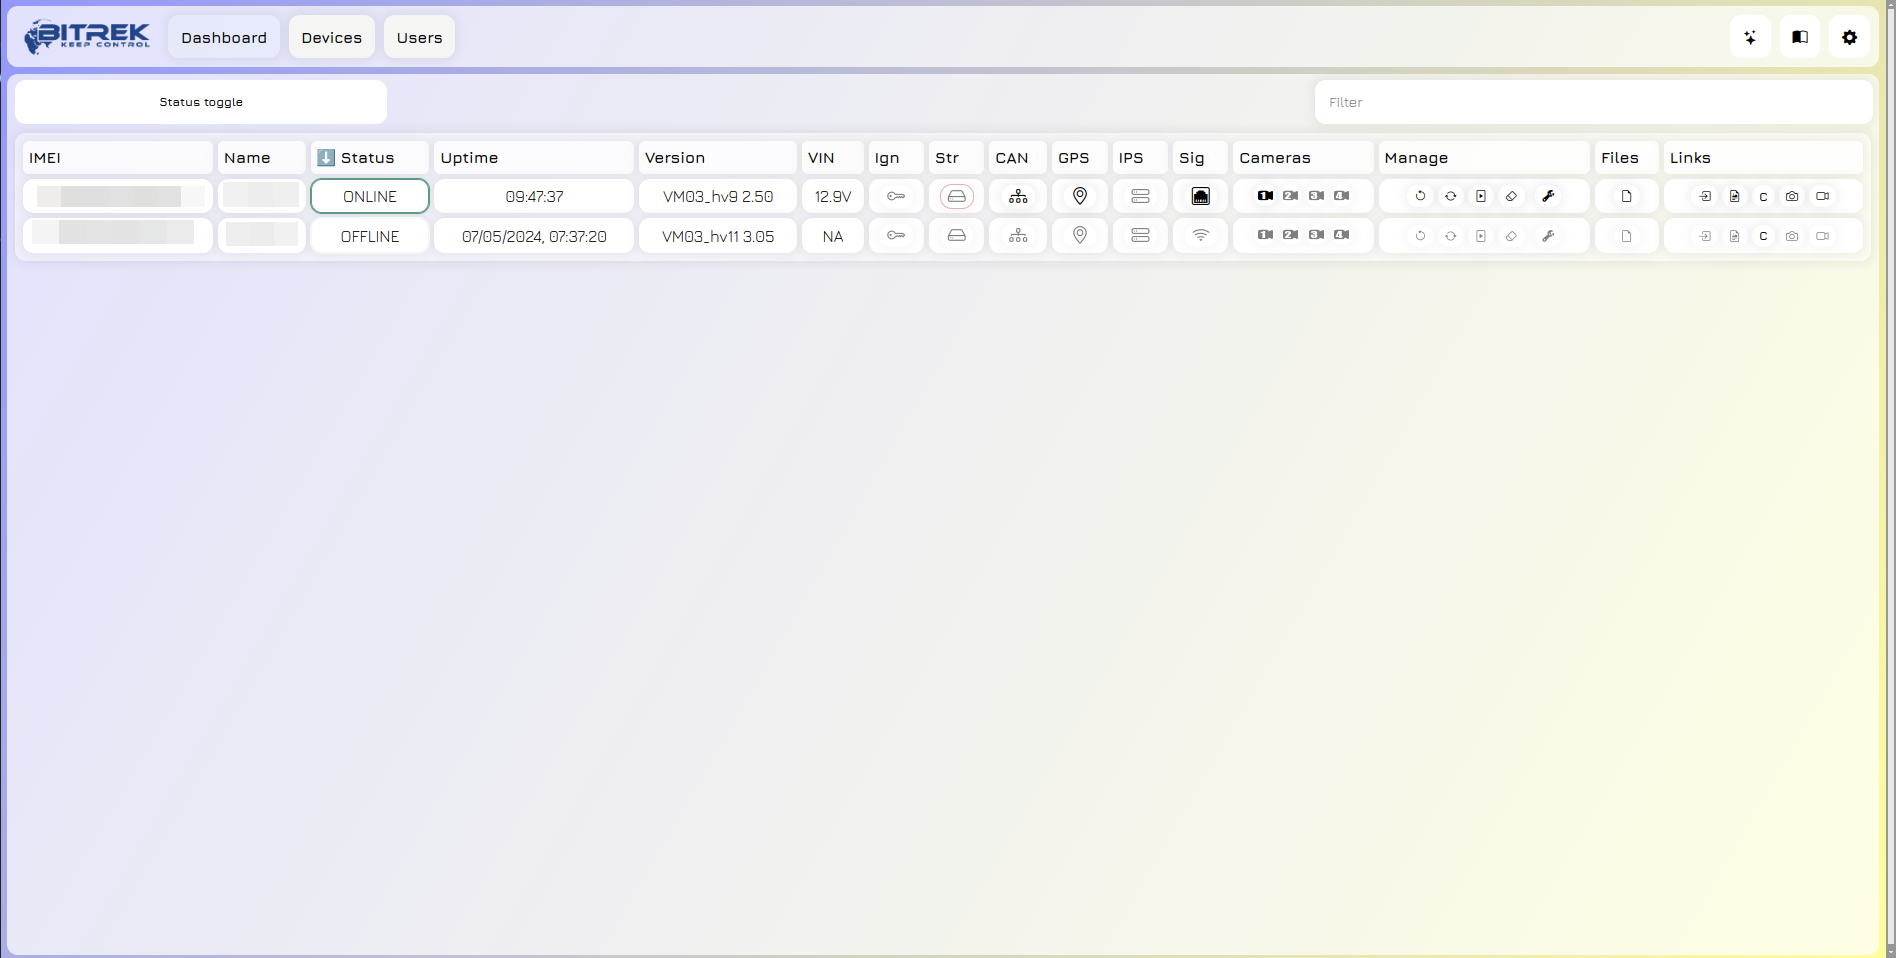Click the Devices navigation button
1896x958 pixels.
331,37
